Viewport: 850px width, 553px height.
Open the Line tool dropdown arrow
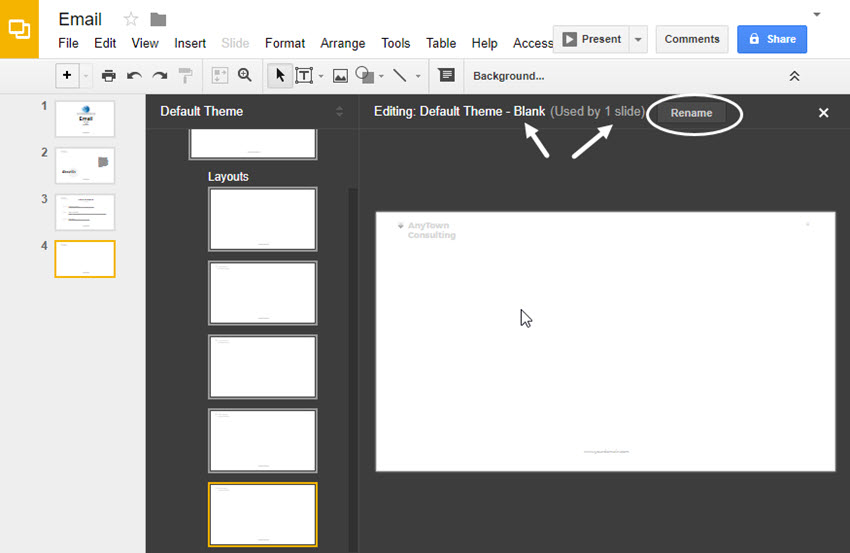(418, 76)
